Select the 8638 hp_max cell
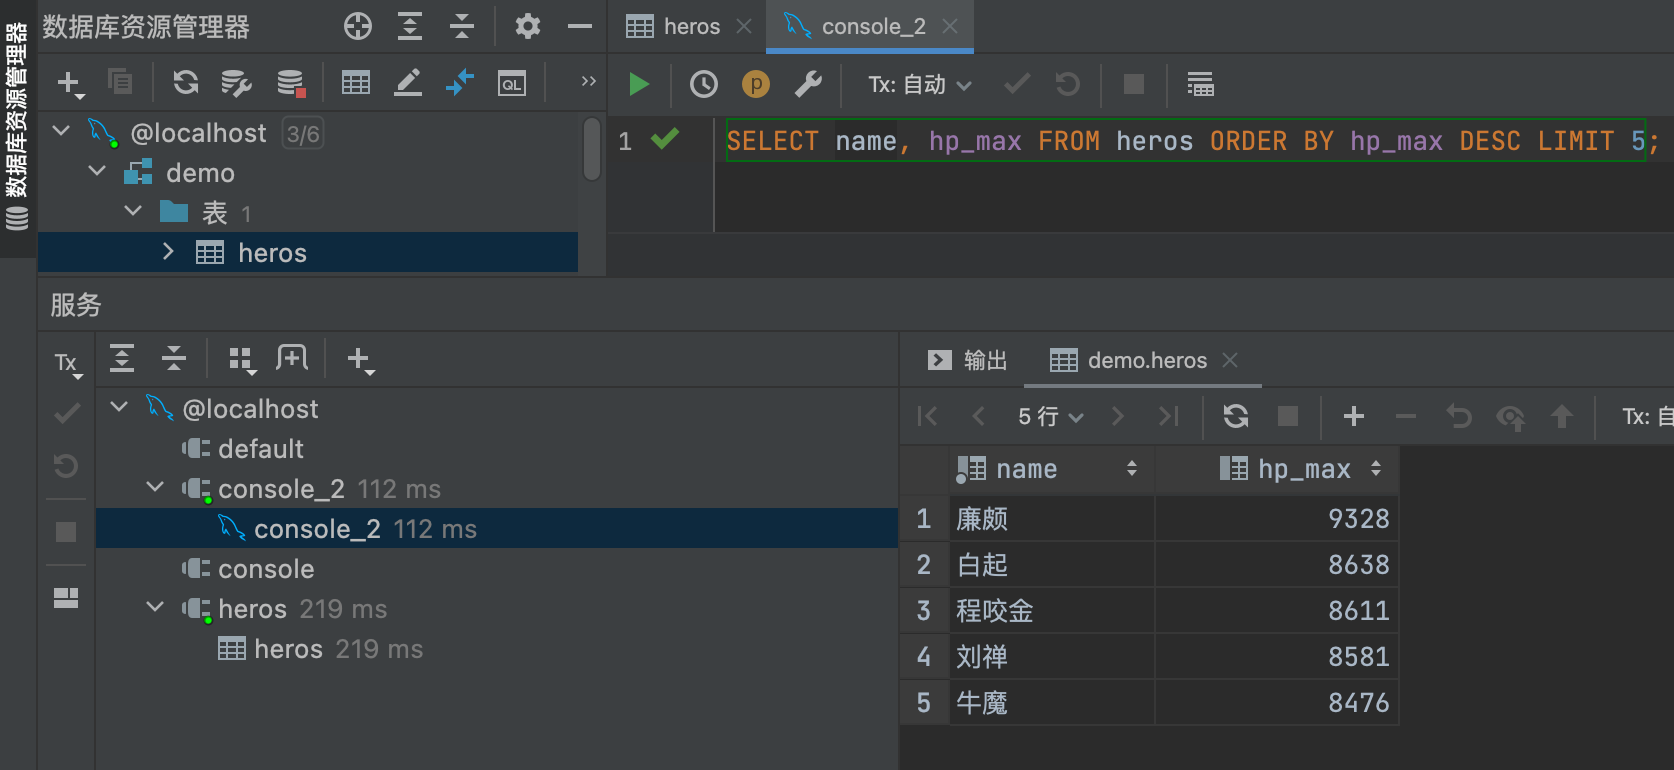Viewport: 1674px width, 770px height. 1276,565
